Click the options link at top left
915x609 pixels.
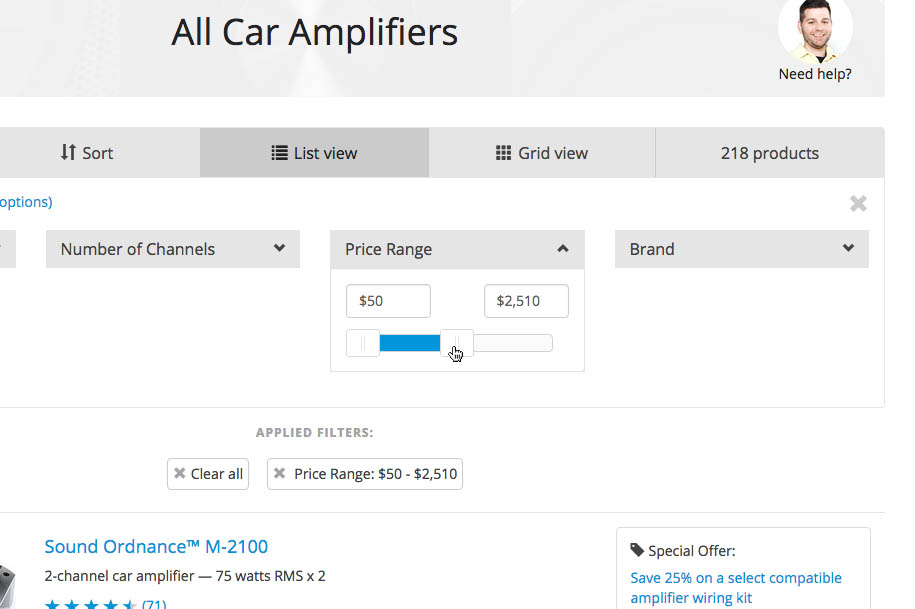click(25, 201)
